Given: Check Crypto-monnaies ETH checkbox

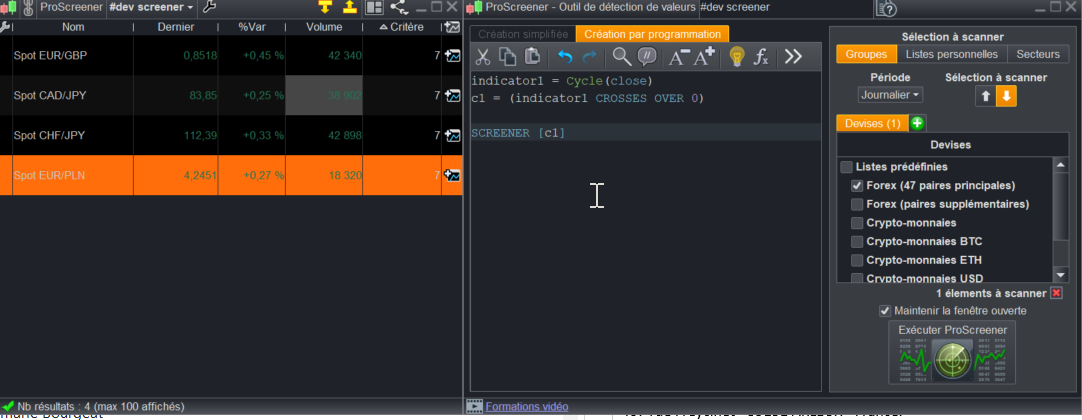Looking at the screenshot, I should pyautogui.click(x=857, y=260).
